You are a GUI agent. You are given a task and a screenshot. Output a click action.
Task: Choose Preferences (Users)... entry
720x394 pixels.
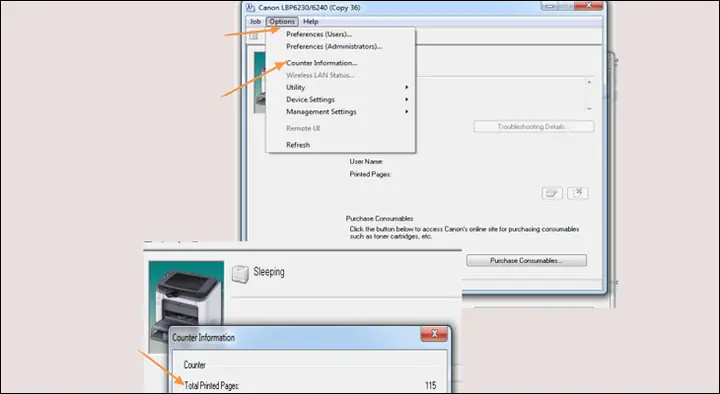(x=319, y=34)
